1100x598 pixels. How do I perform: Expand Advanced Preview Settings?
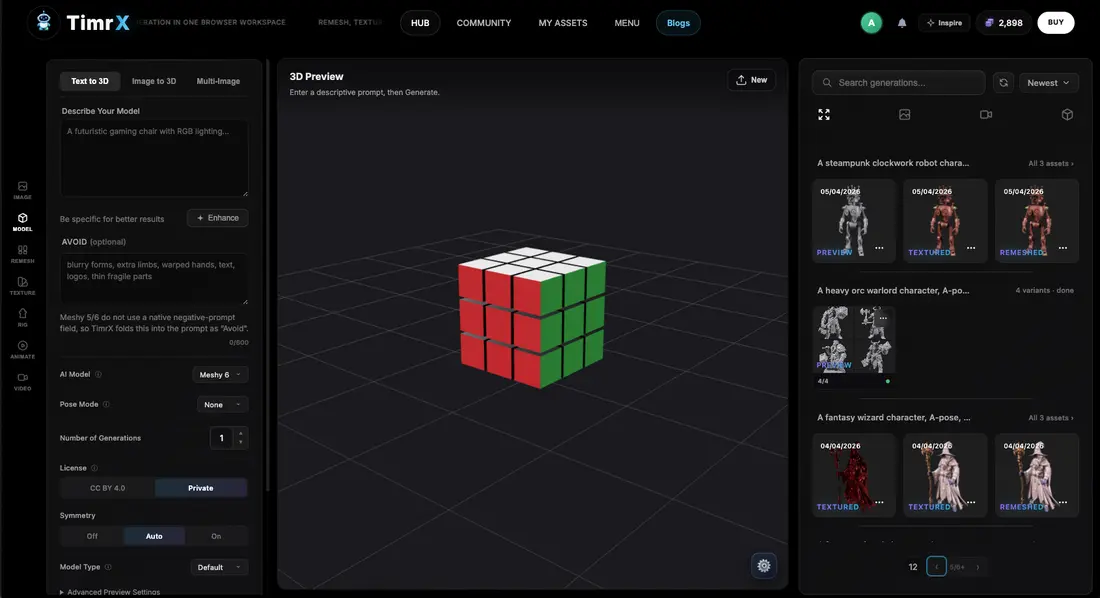[x=109, y=592]
